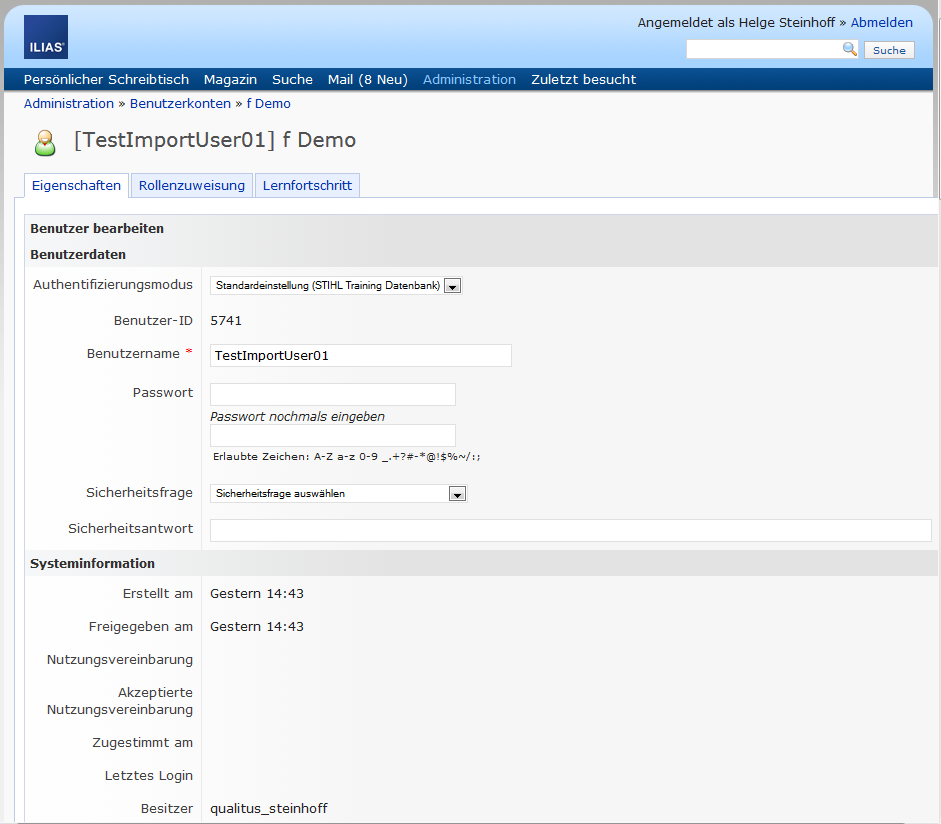941x824 pixels.
Task: Go to Magazin in navigation bar
Action: (x=230, y=80)
